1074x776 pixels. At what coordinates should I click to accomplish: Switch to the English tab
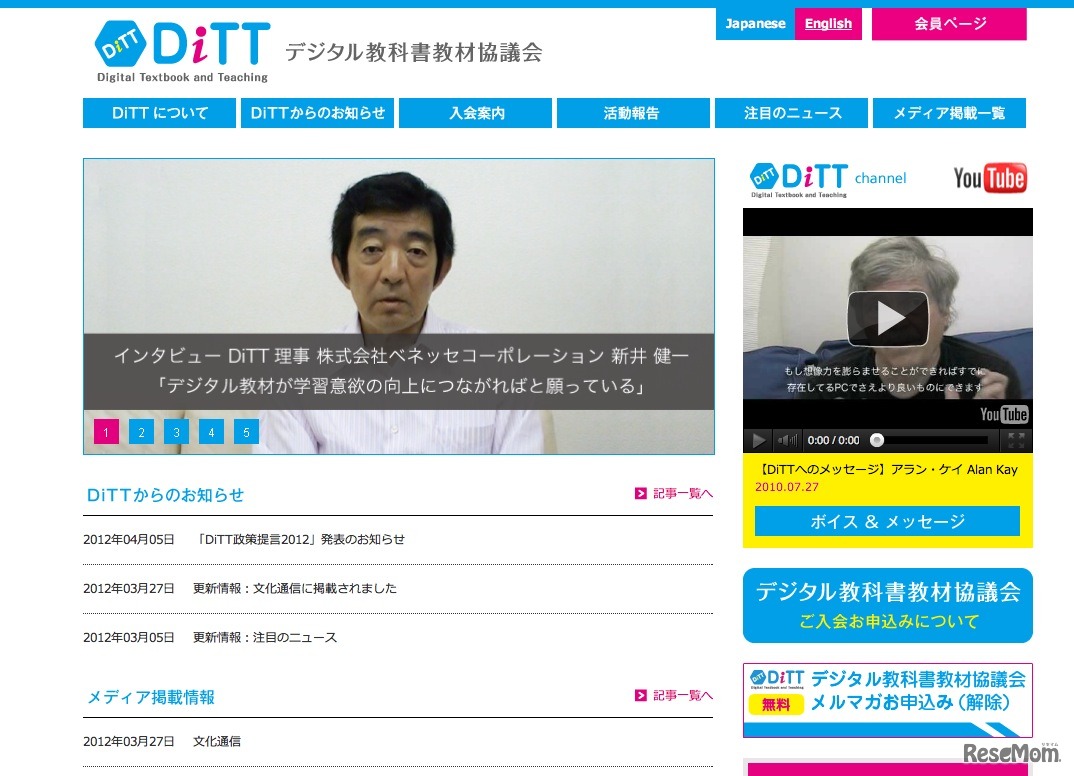tap(828, 23)
